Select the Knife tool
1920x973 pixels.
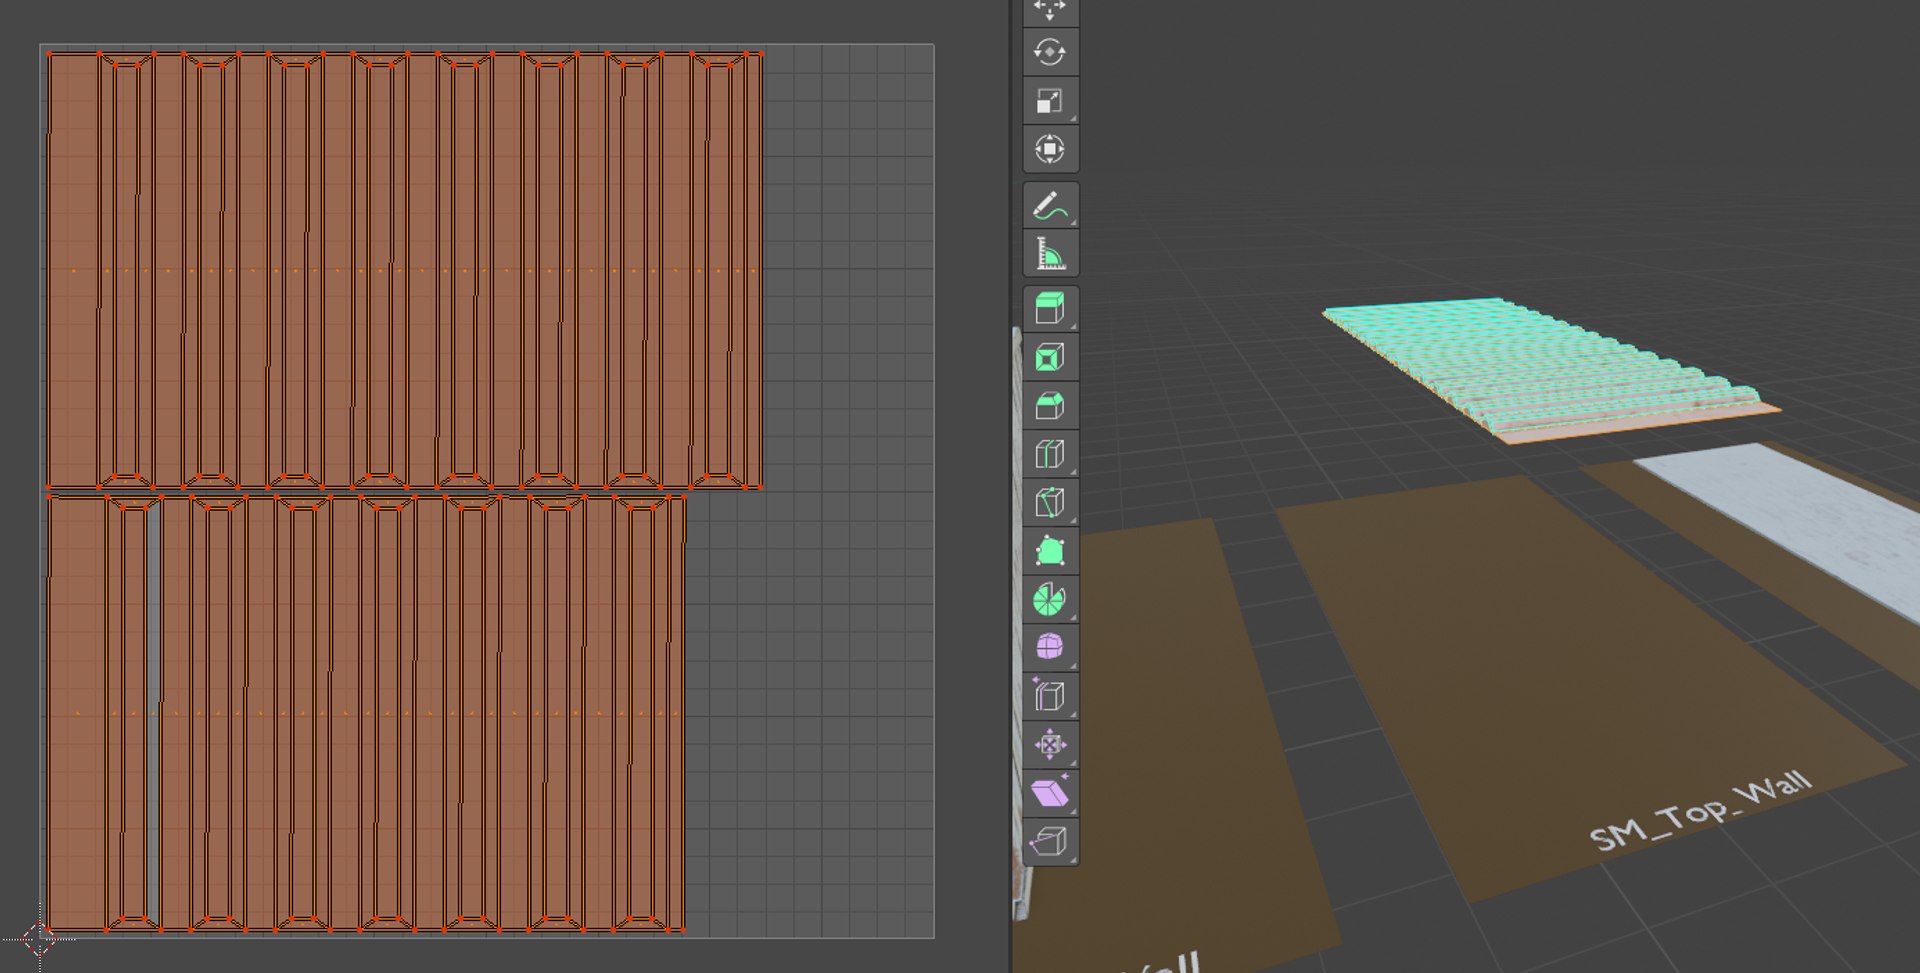click(1050, 502)
